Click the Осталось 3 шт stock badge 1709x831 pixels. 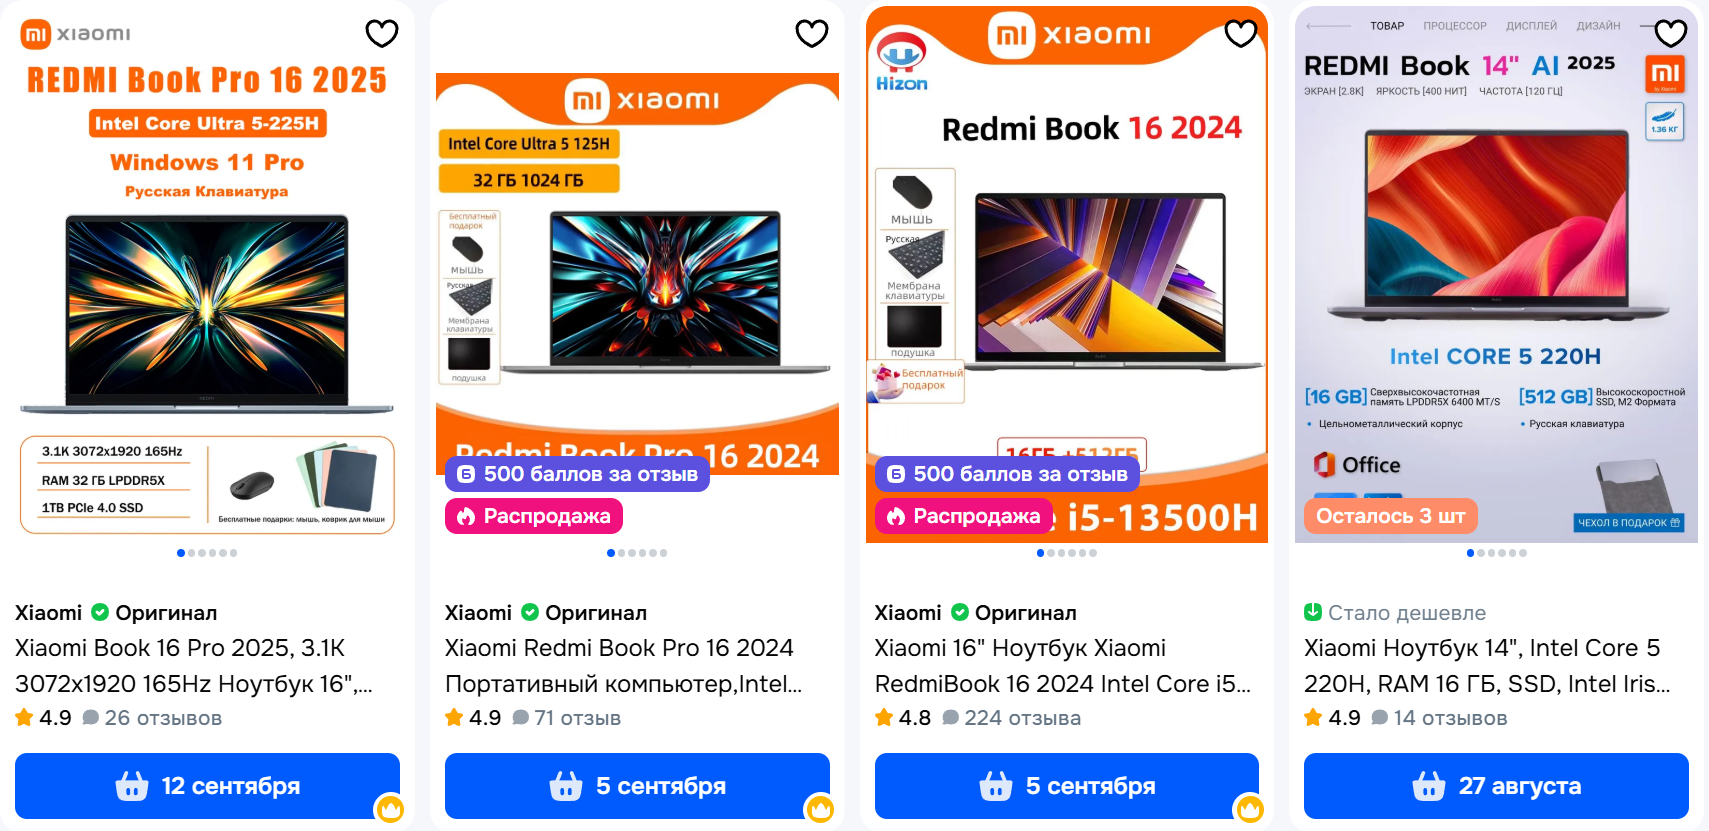click(x=1390, y=516)
